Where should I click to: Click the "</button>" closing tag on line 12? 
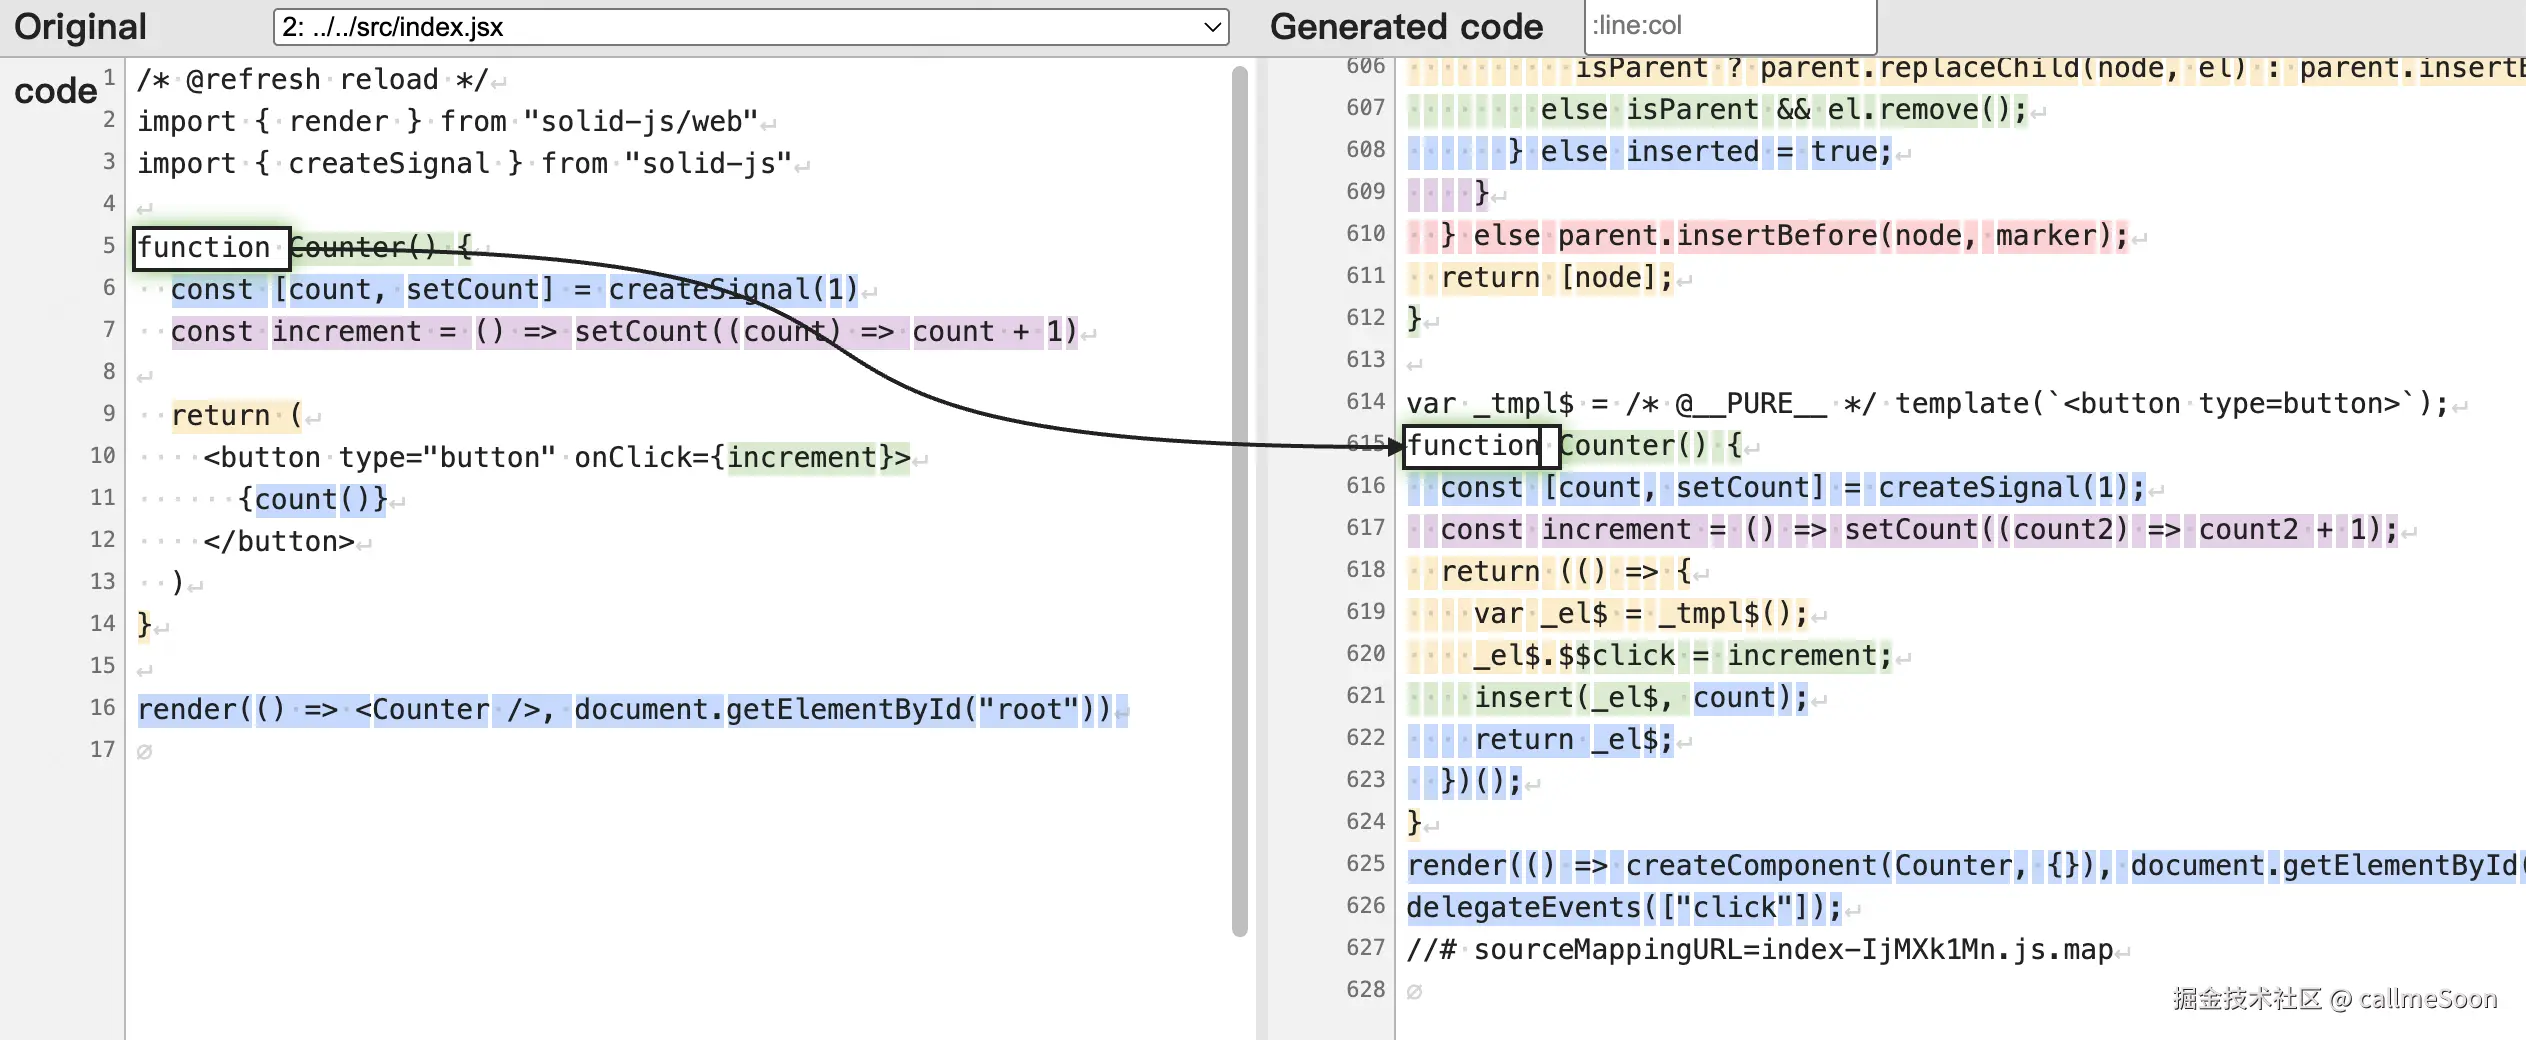(x=279, y=541)
